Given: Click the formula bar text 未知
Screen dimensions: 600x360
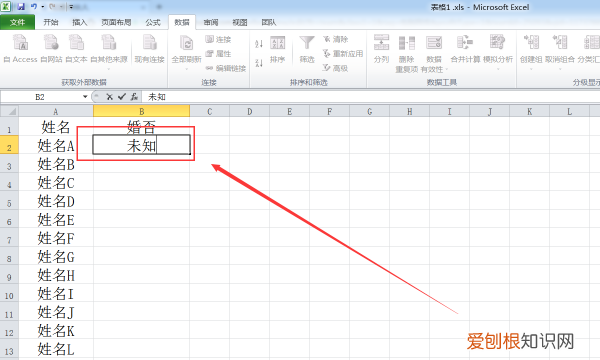Looking at the screenshot, I should tap(157, 97).
